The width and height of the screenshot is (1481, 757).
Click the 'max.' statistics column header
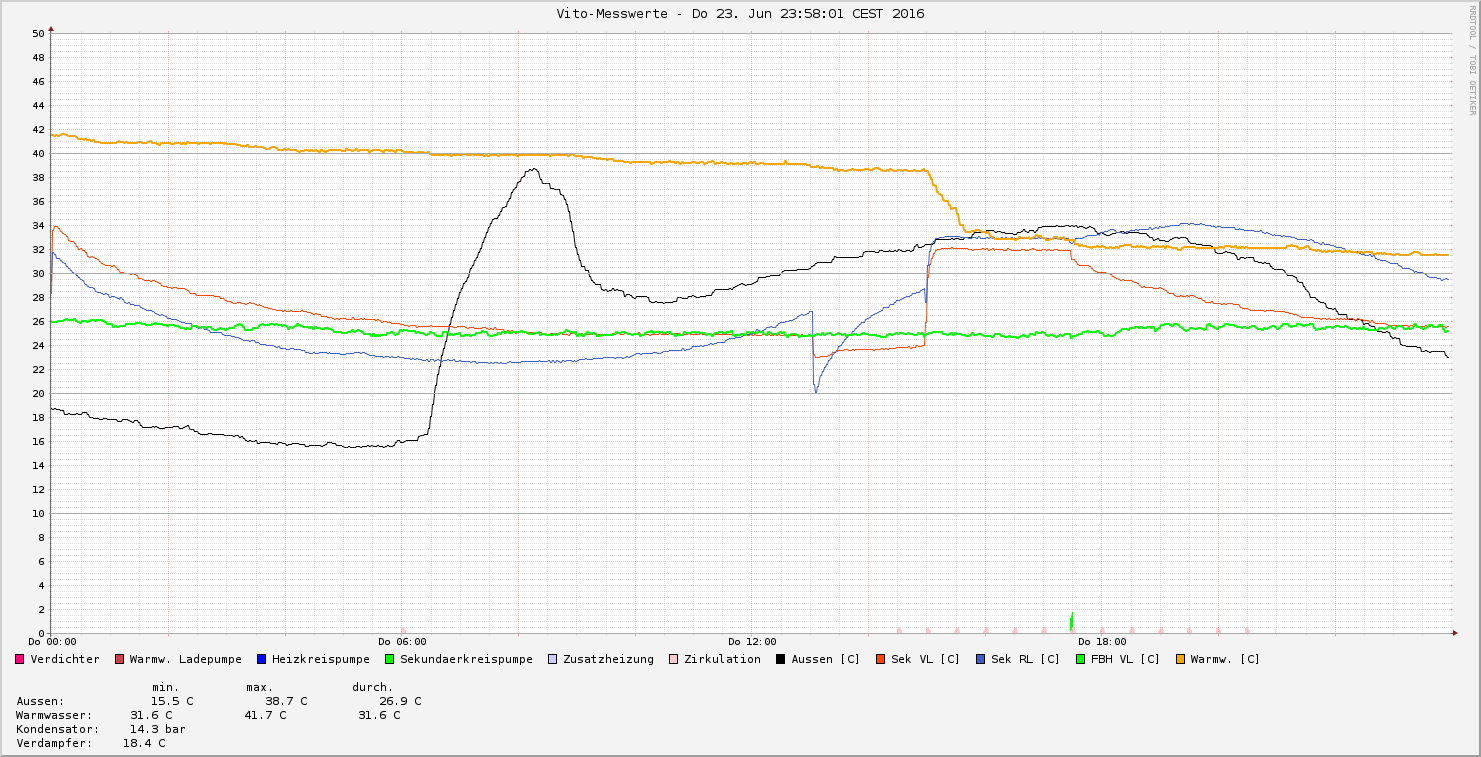coord(260,687)
